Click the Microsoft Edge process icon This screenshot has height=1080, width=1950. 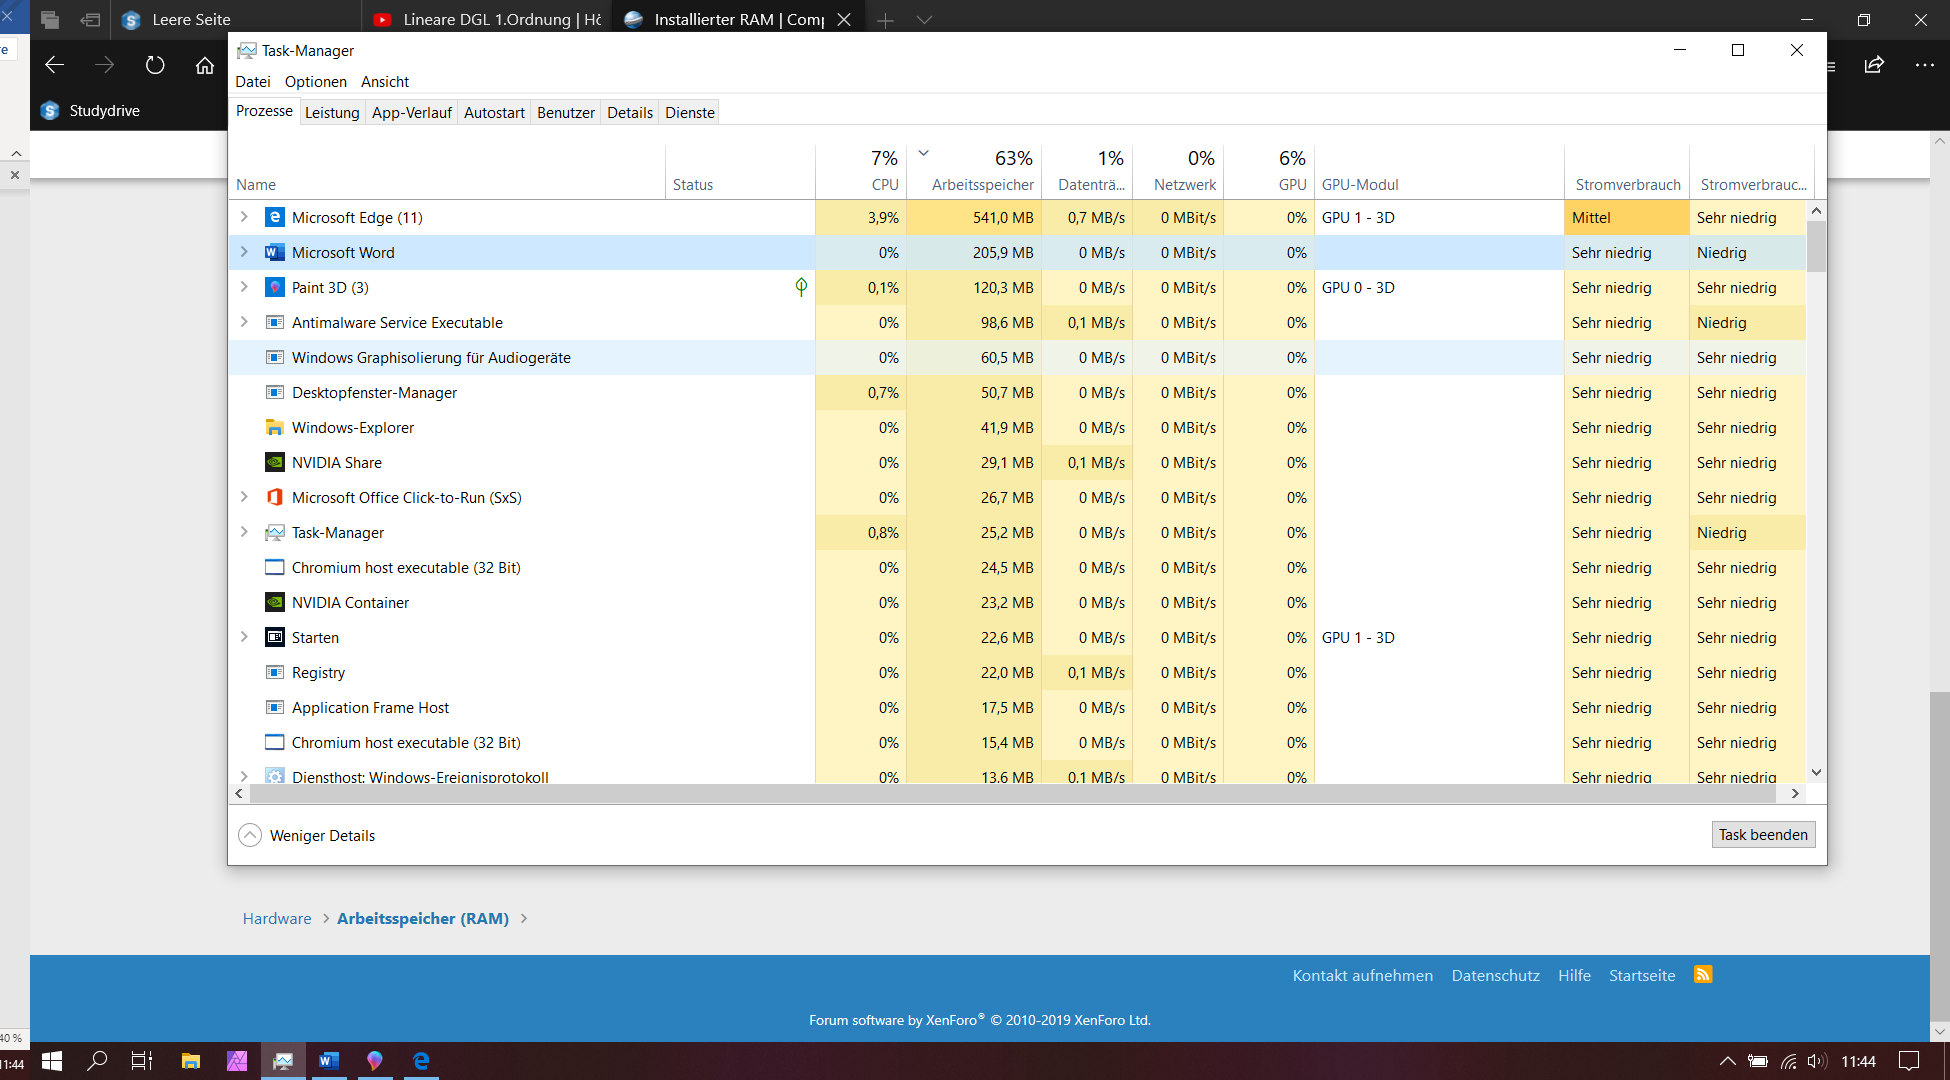(x=275, y=217)
